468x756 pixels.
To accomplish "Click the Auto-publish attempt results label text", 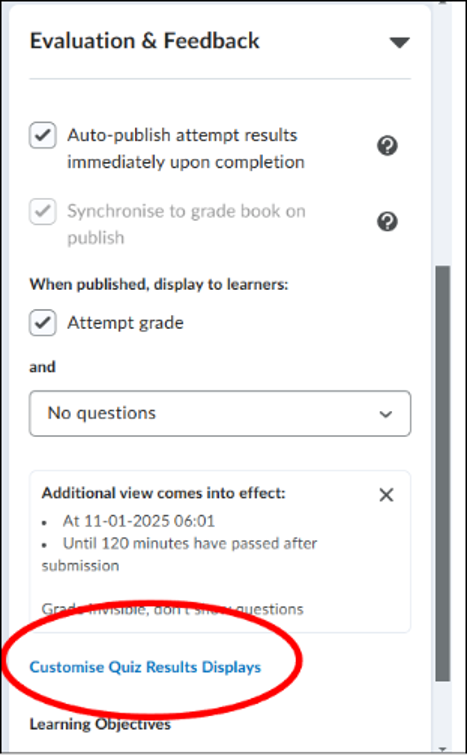I will [x=186, y=148].
